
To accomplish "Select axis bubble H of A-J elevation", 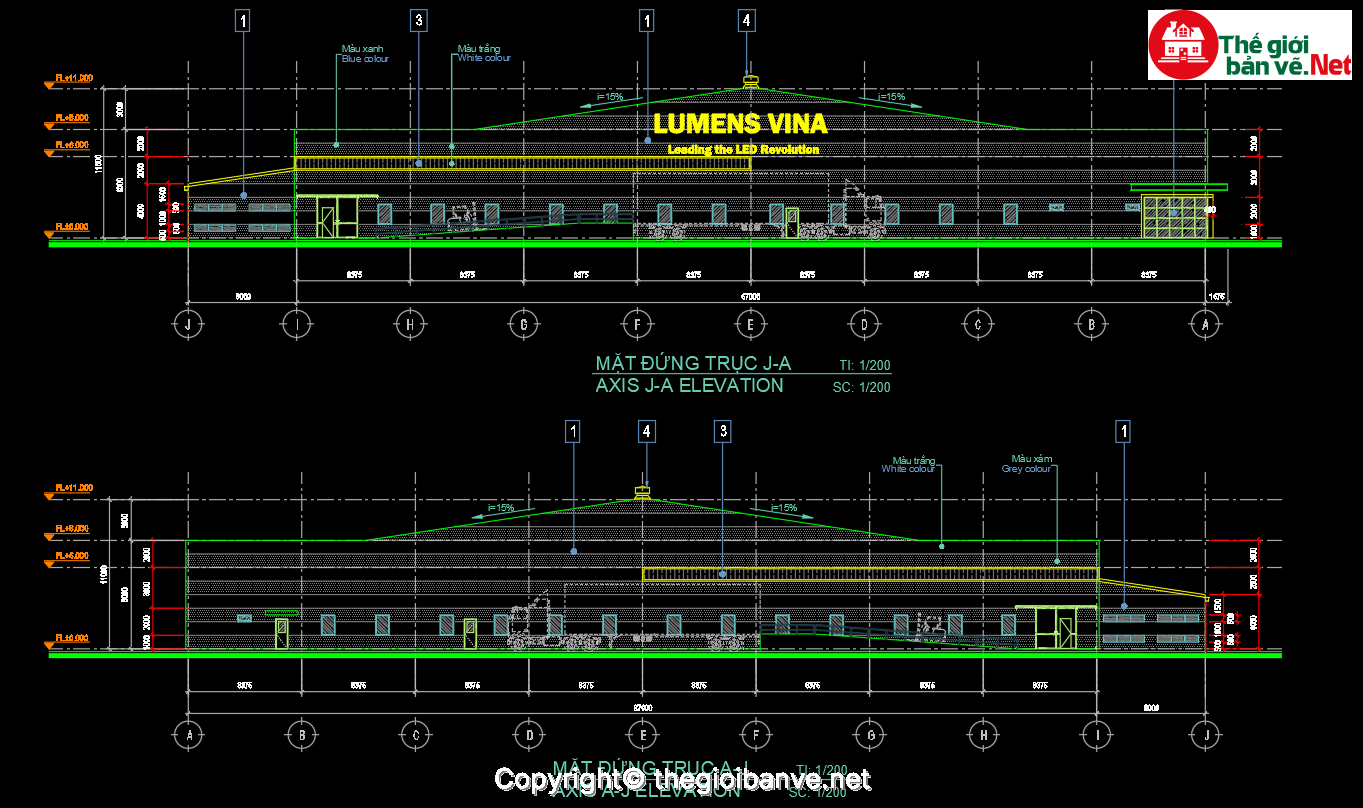I will [x=985, y=735].
